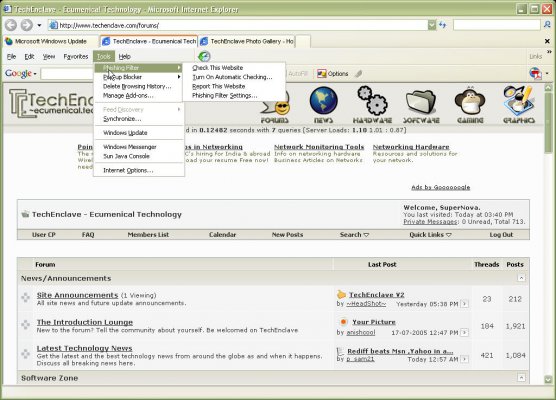This screenshot has width=556, height=400.
Task: Click the browser Back arrow button
Action: click(x=11, y=25)
